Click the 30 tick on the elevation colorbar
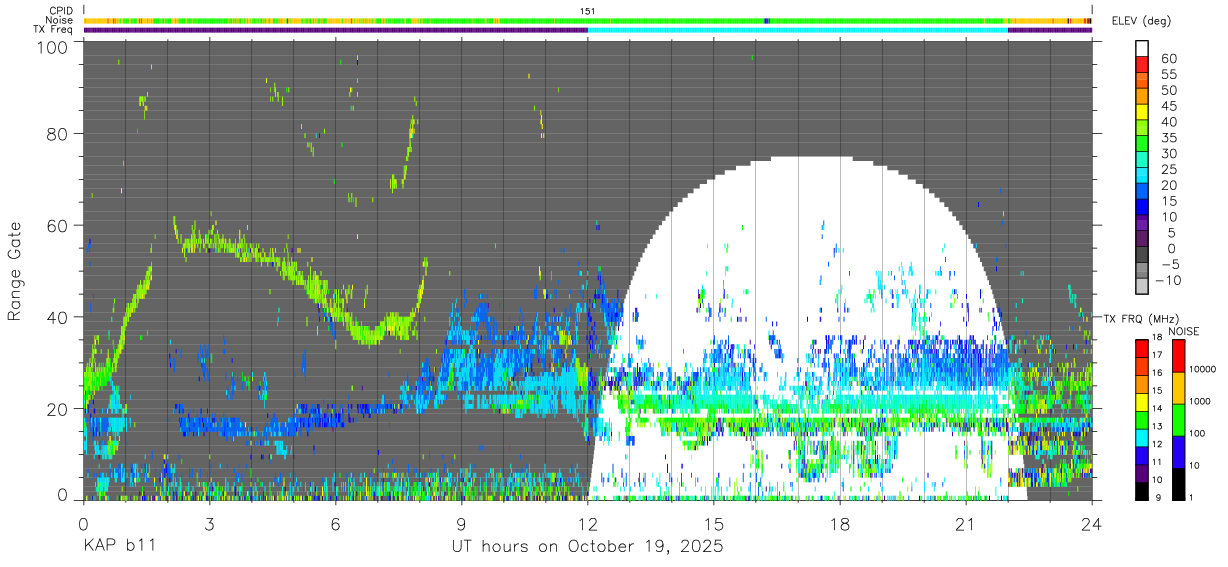The width and height of the screenshot is (1228, 567). (1167, 153)
